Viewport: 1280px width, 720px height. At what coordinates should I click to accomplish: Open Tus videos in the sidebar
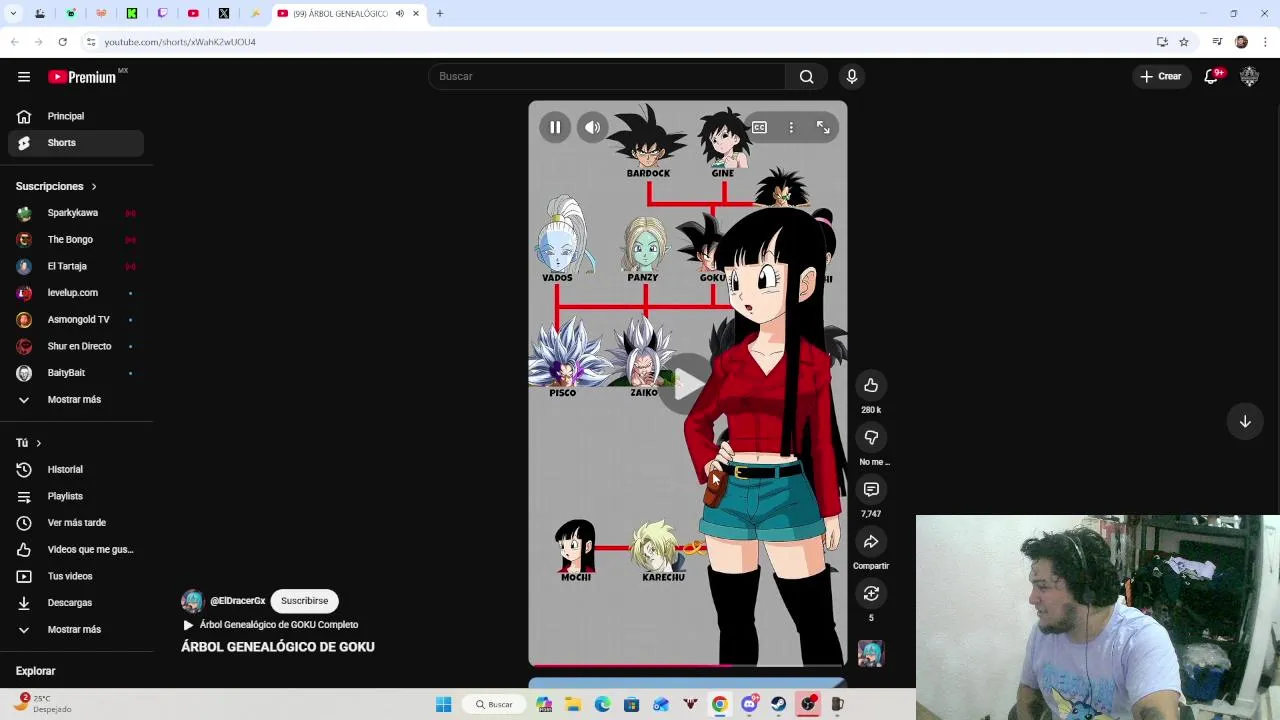pos(76,576)
